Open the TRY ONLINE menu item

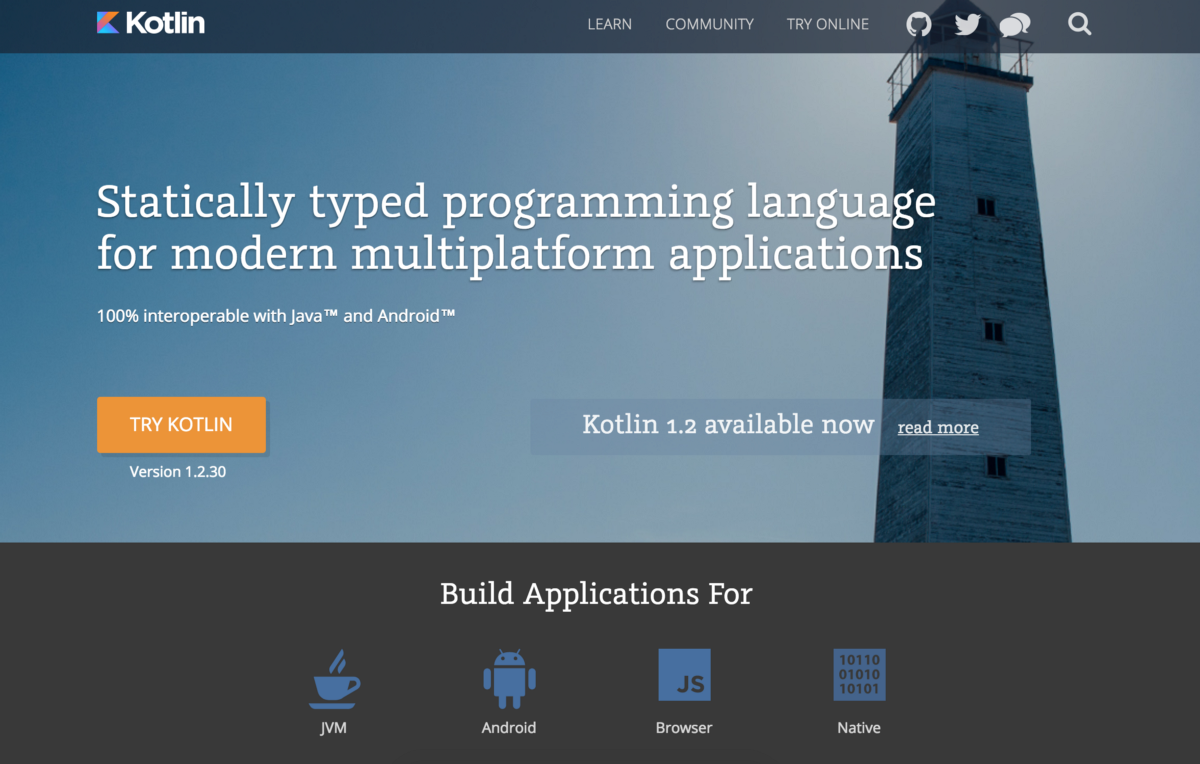(x=828, y=24)
